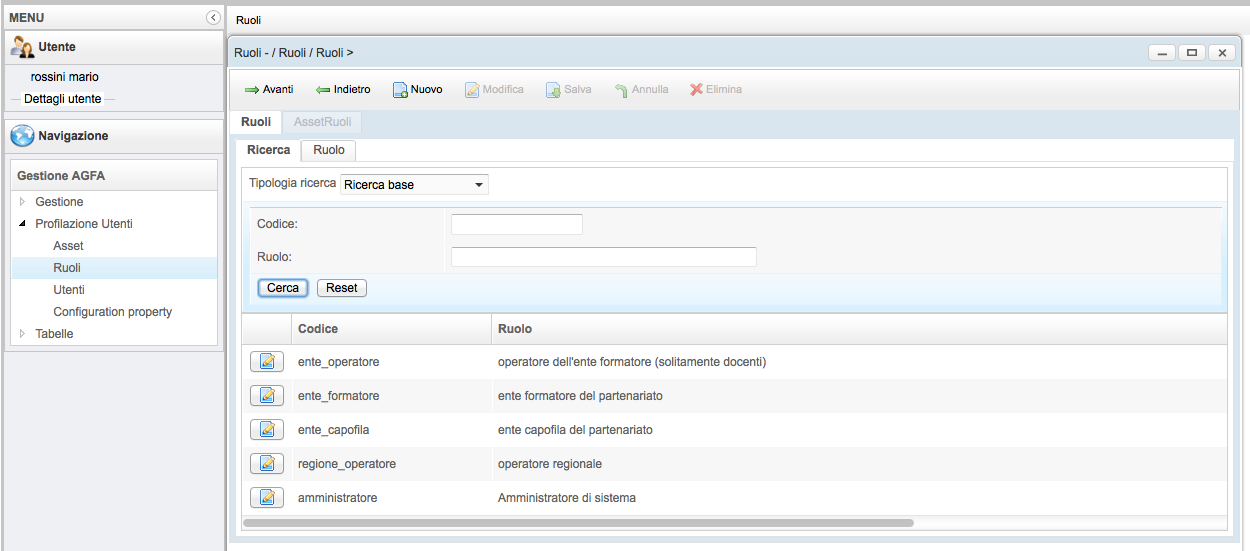Select the Ricerca tab
1250x551 pixels.
(x=268, y=150)
